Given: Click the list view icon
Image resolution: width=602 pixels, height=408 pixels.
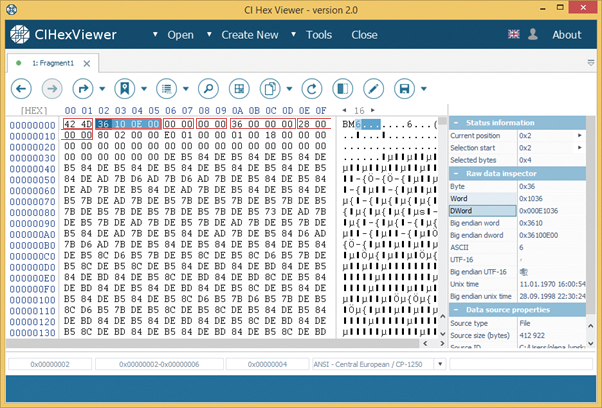Looking at the screenshot, I should click(166, 88).
